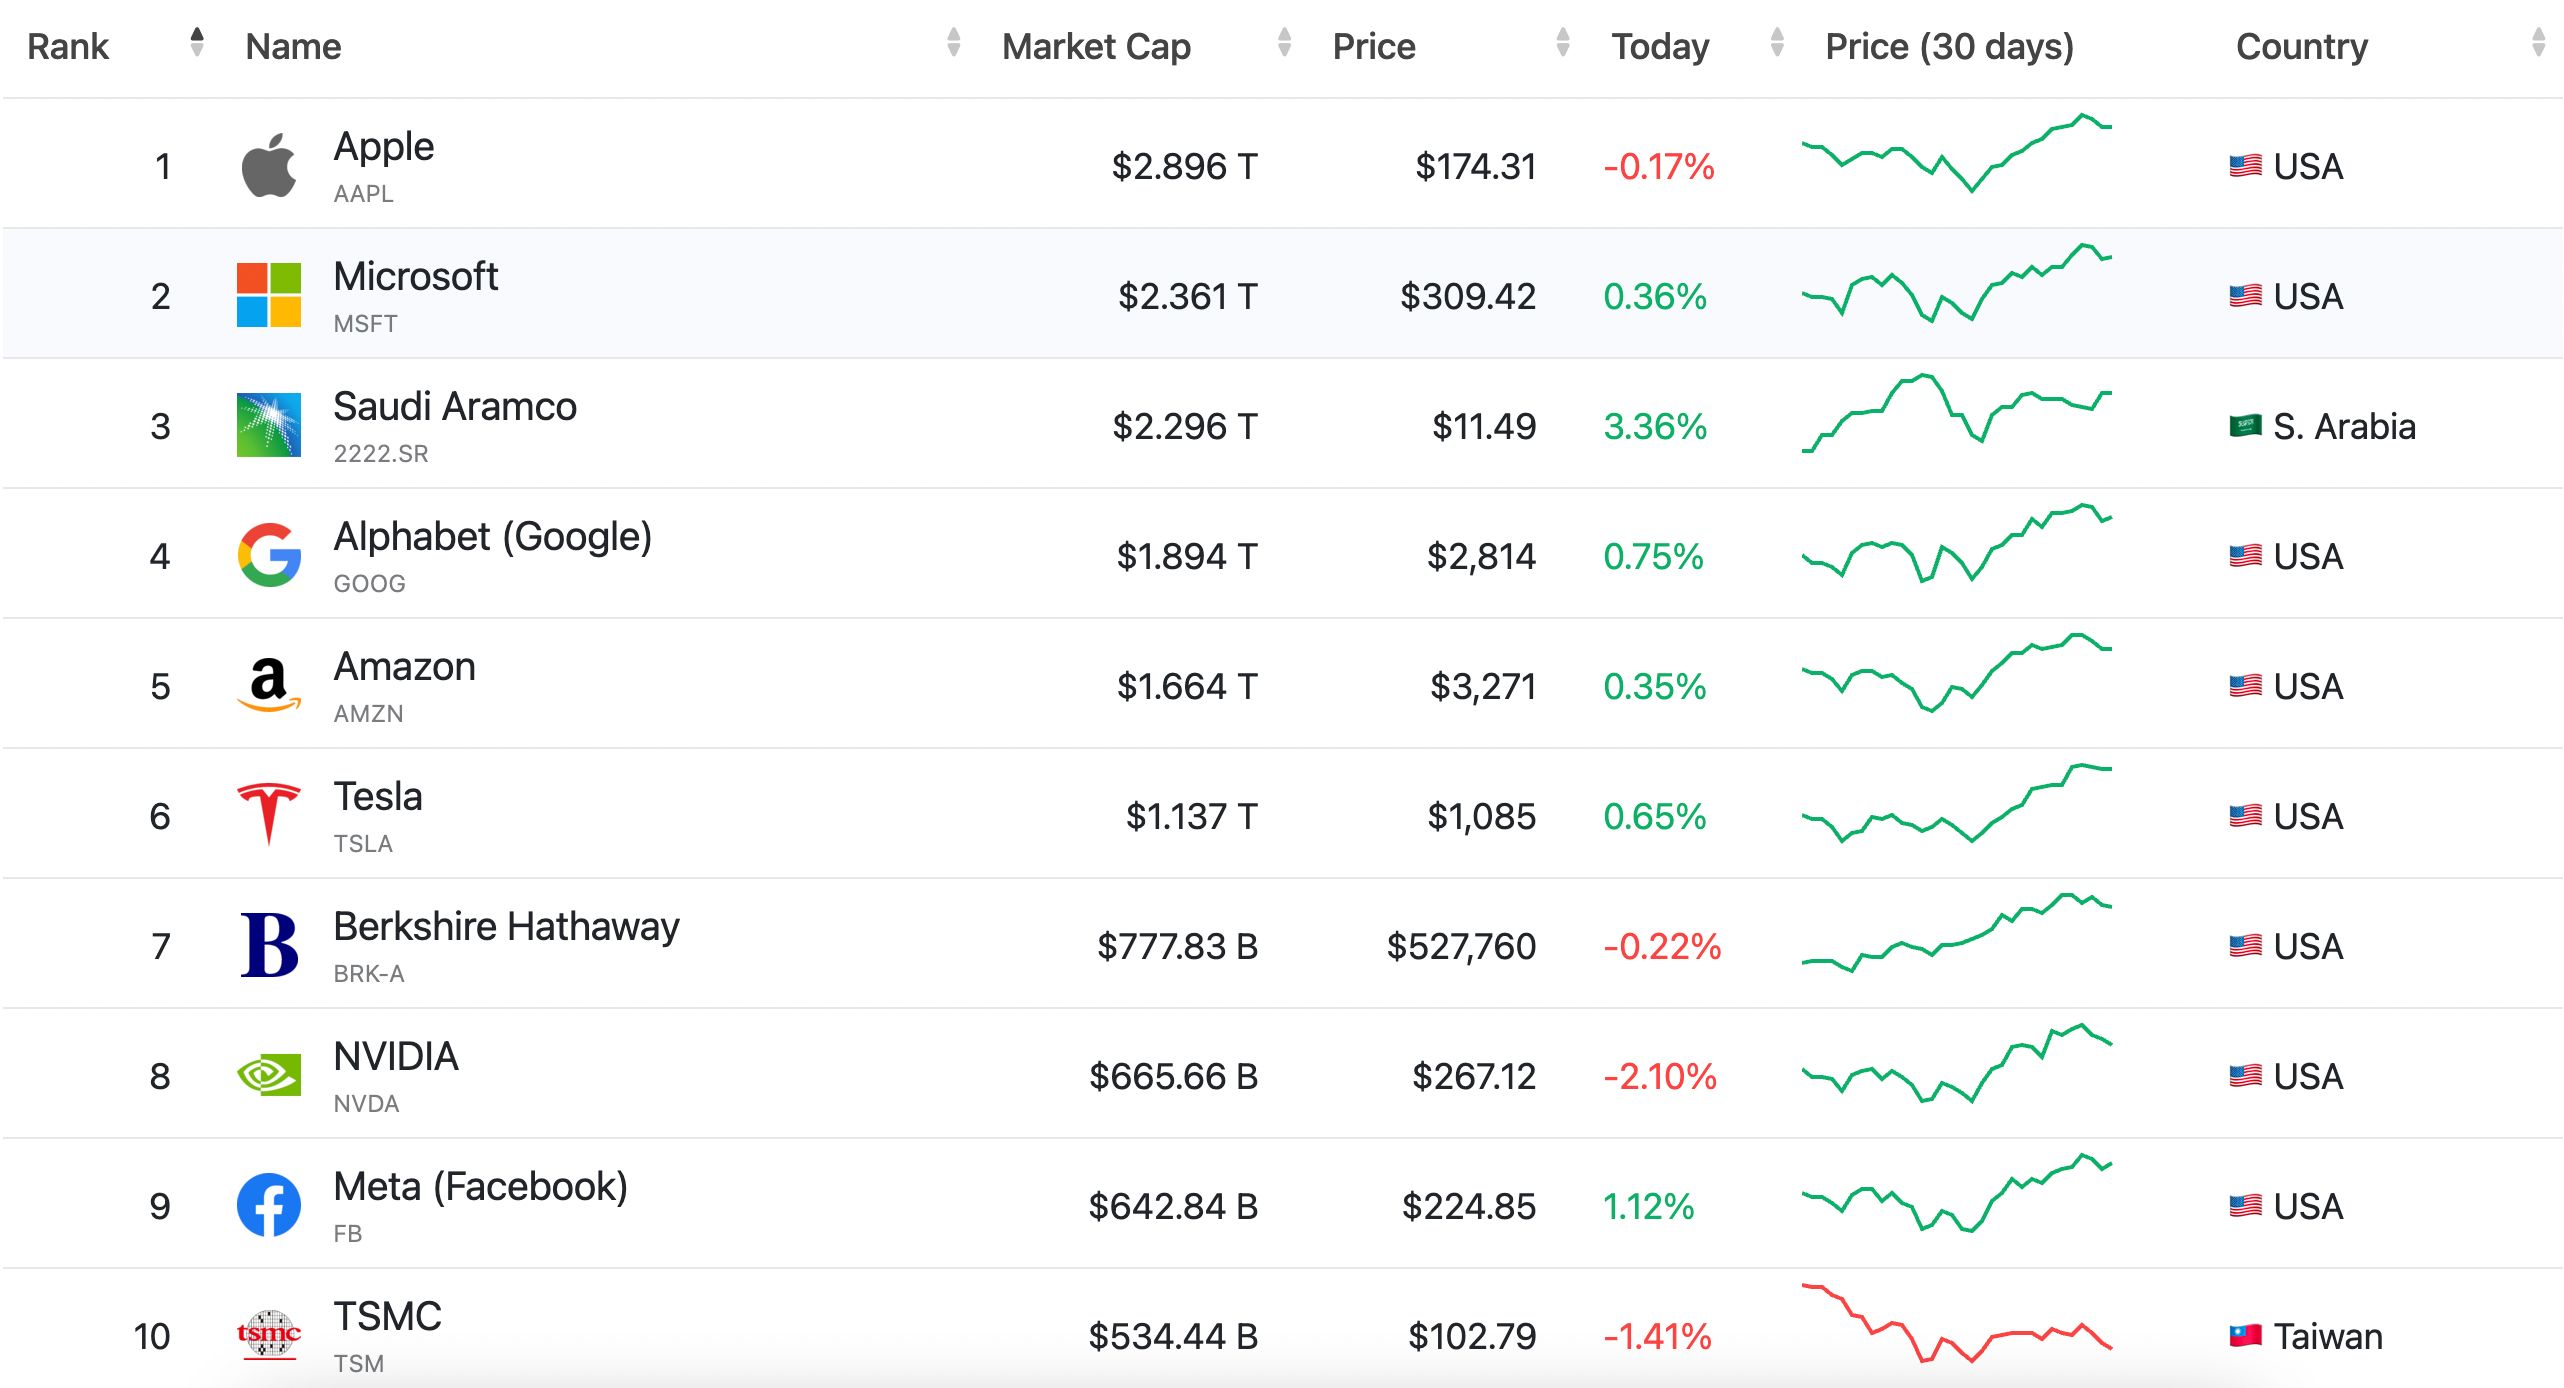Click the USA flag in Tesla's row
Image resolution: width=2564 pixels, height=1388 pixels.
pyautogui.click(x=2245, y=816)
